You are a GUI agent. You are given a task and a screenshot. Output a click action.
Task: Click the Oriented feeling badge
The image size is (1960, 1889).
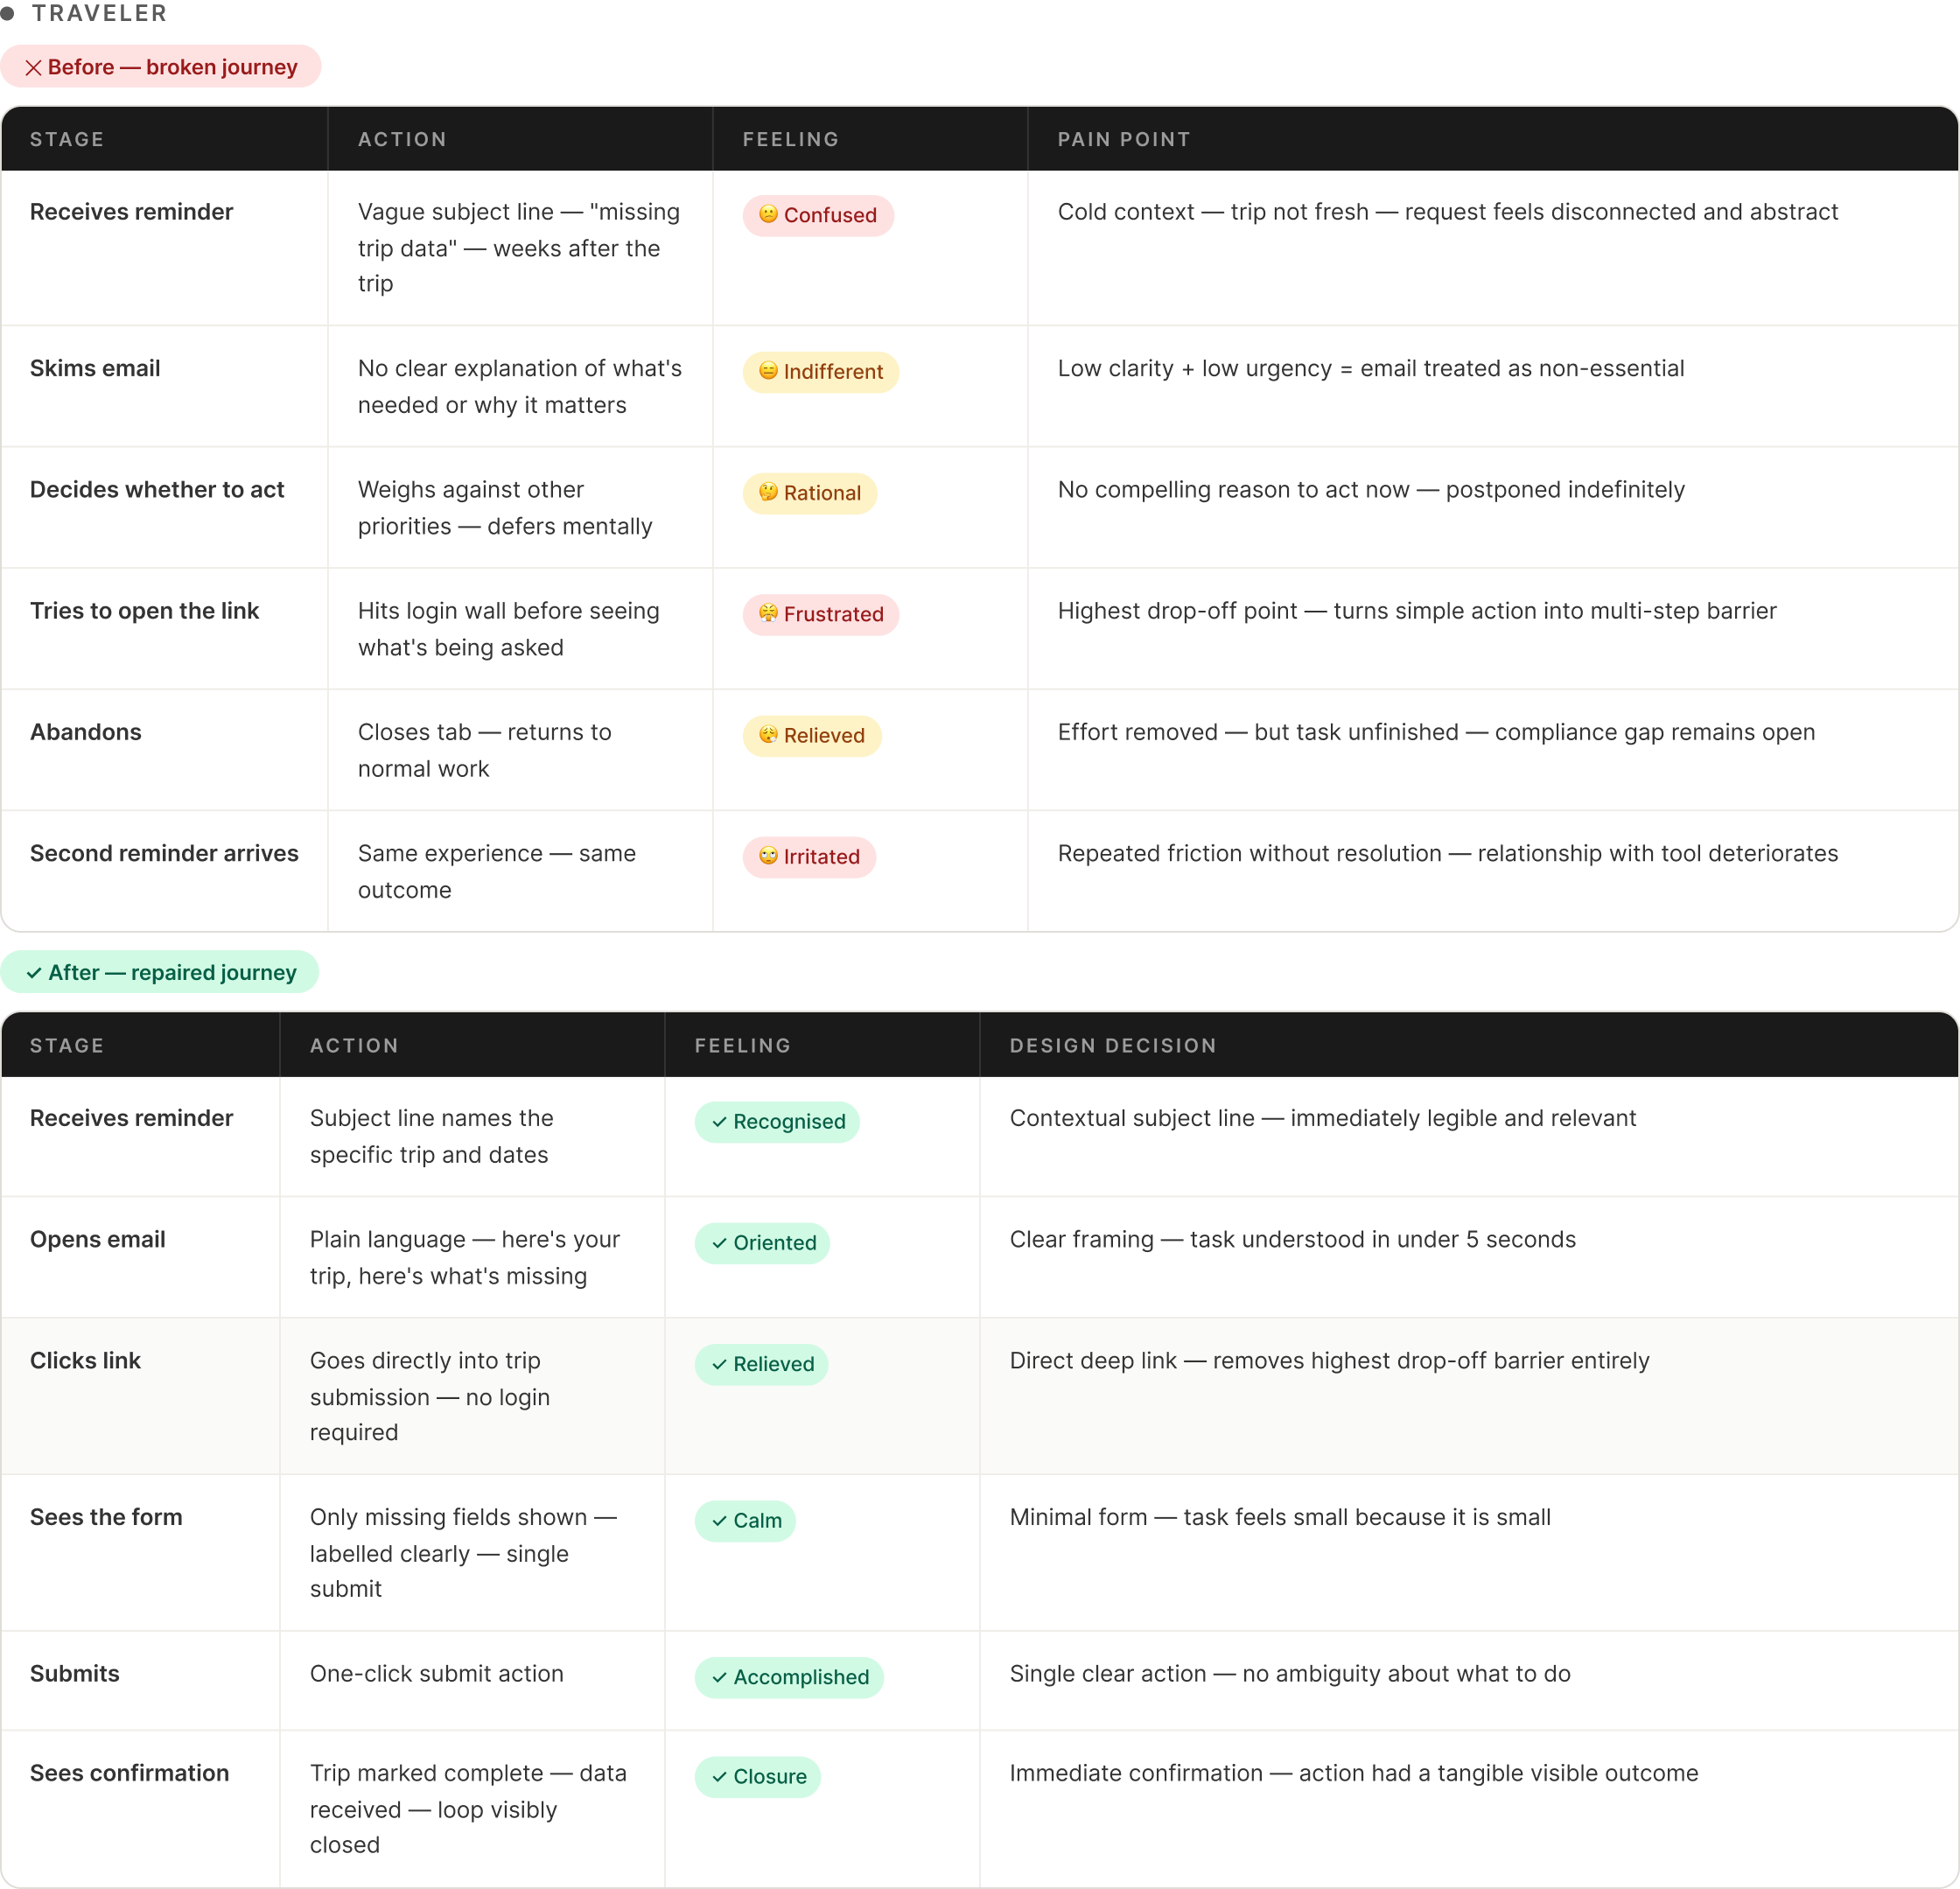coord(762,1242)
